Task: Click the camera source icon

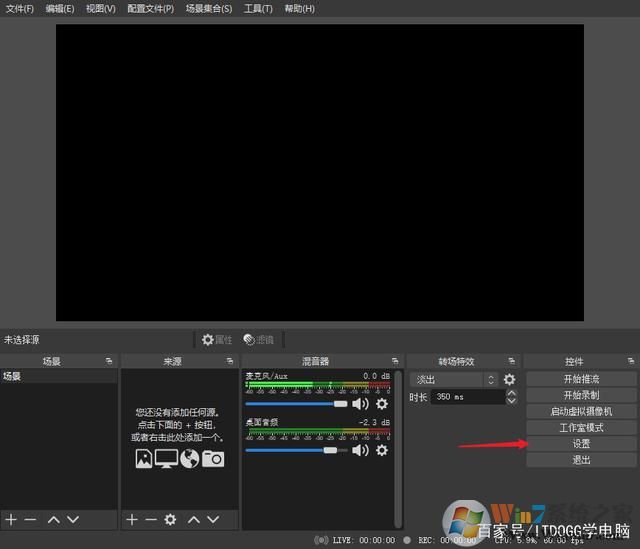Action: click(x=213, y=458)
